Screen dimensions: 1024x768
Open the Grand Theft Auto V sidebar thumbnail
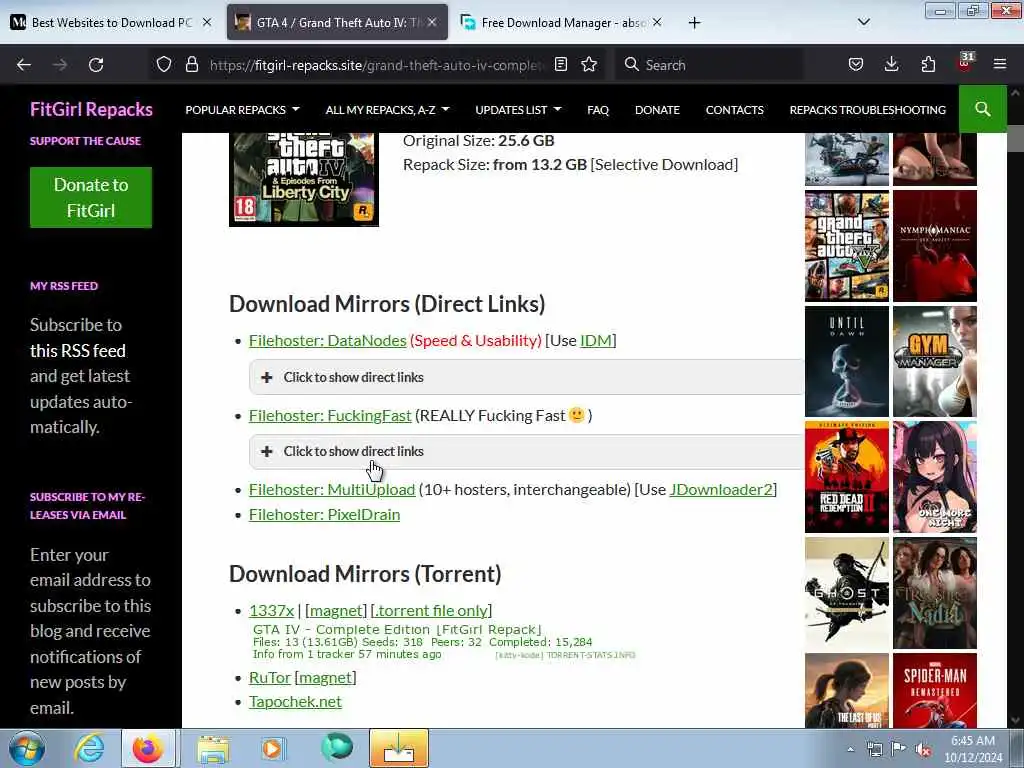pyautogui.click(x=846, y=246)
